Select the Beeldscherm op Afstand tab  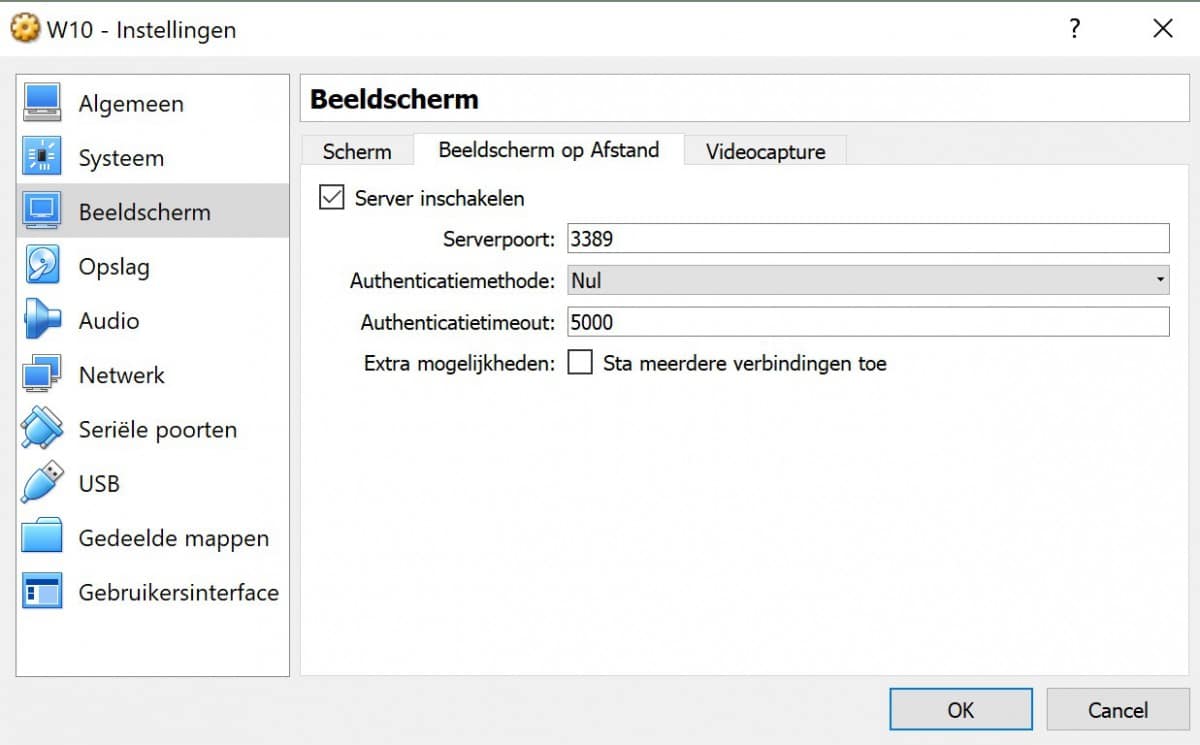548,150
